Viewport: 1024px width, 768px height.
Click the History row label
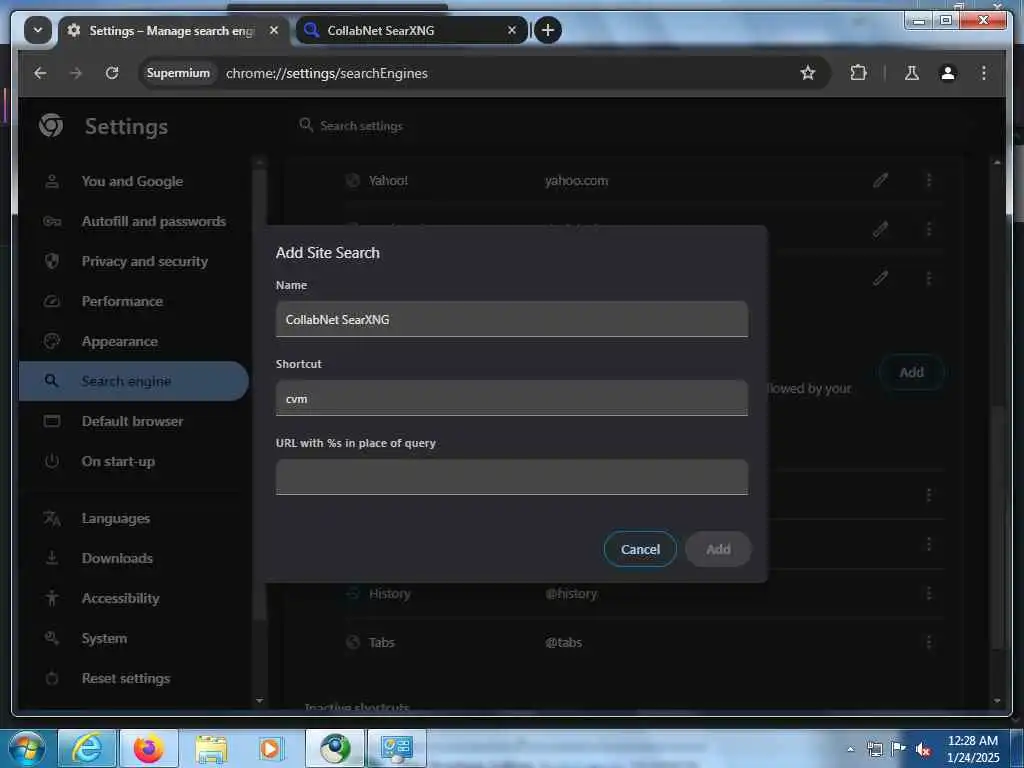390,594
